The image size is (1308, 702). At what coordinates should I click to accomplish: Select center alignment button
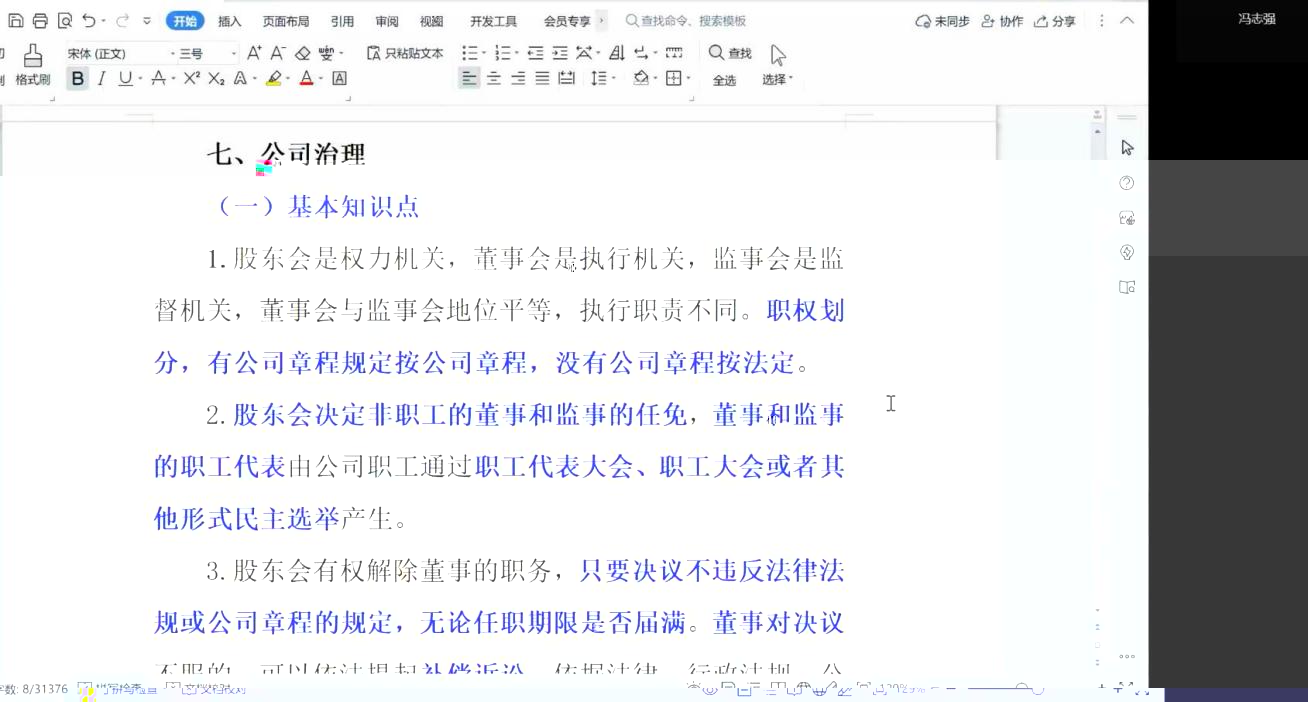pos(494,78)
